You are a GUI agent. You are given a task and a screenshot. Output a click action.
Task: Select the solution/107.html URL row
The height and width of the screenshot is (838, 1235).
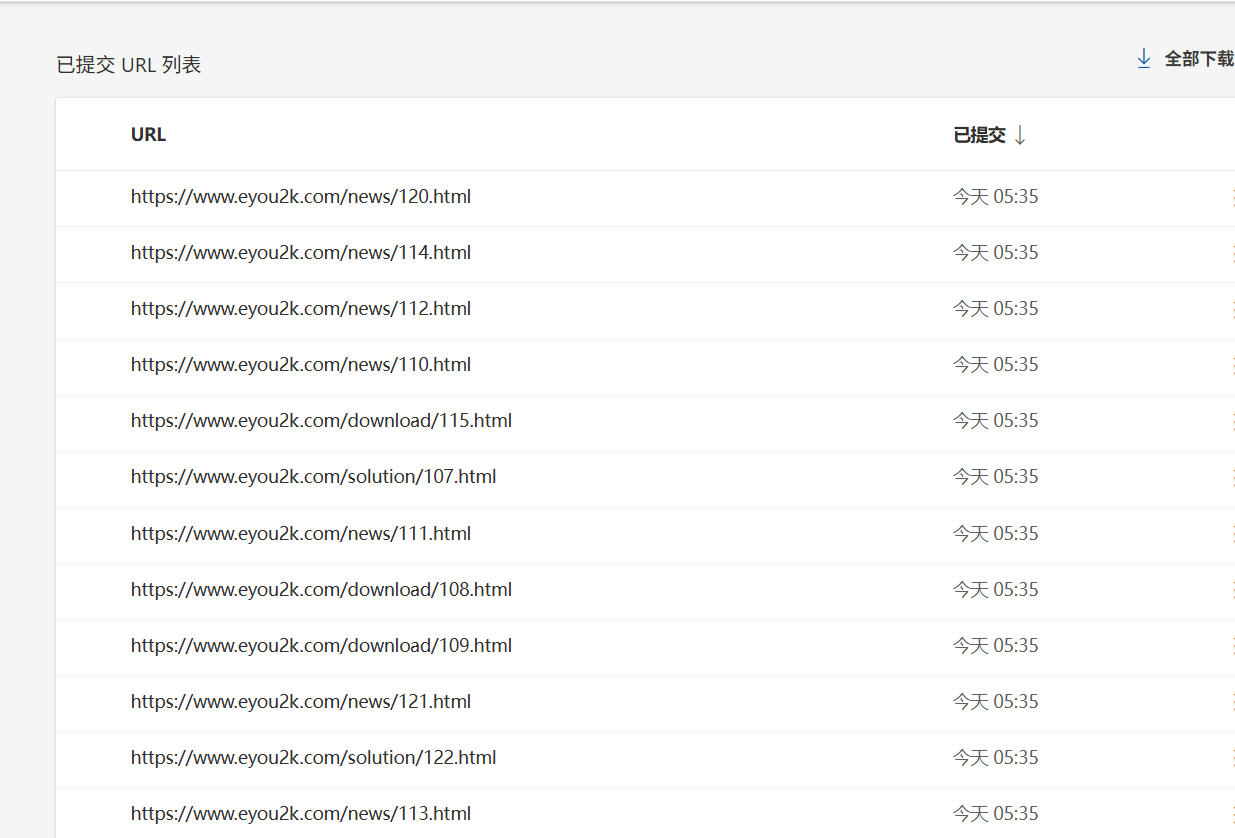coord(645,478)
